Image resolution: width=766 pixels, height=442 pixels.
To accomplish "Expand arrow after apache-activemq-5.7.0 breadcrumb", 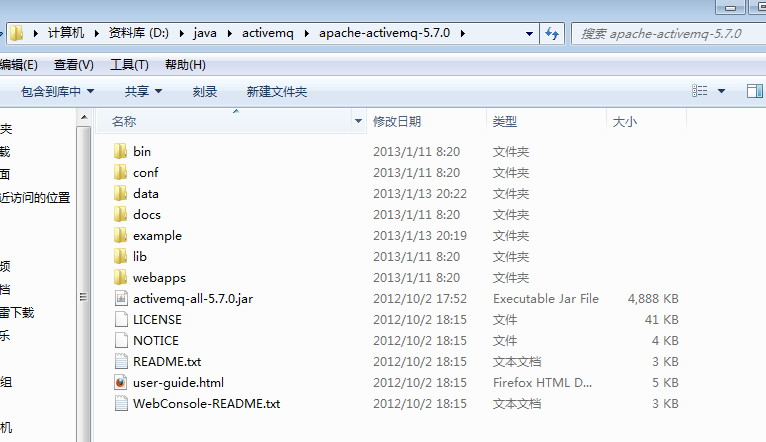I will click(x=462, y=33).
